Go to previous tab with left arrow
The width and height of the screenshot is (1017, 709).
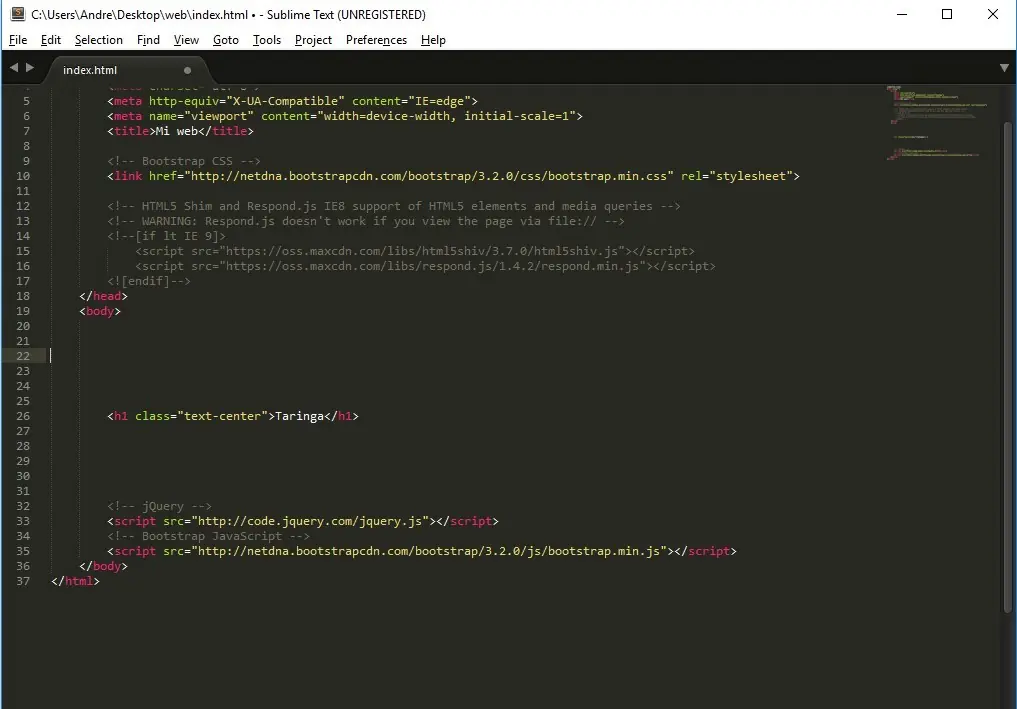(14, 67)
